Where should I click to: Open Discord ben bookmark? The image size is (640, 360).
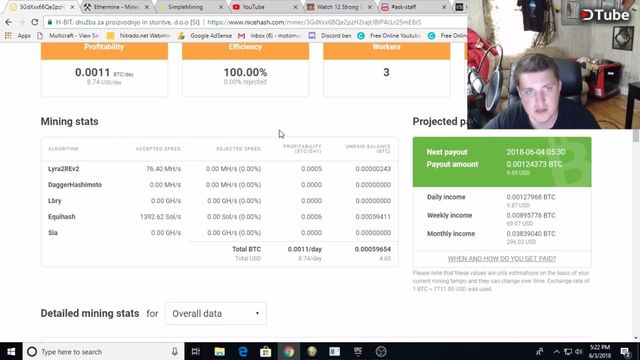click(330, 36)
